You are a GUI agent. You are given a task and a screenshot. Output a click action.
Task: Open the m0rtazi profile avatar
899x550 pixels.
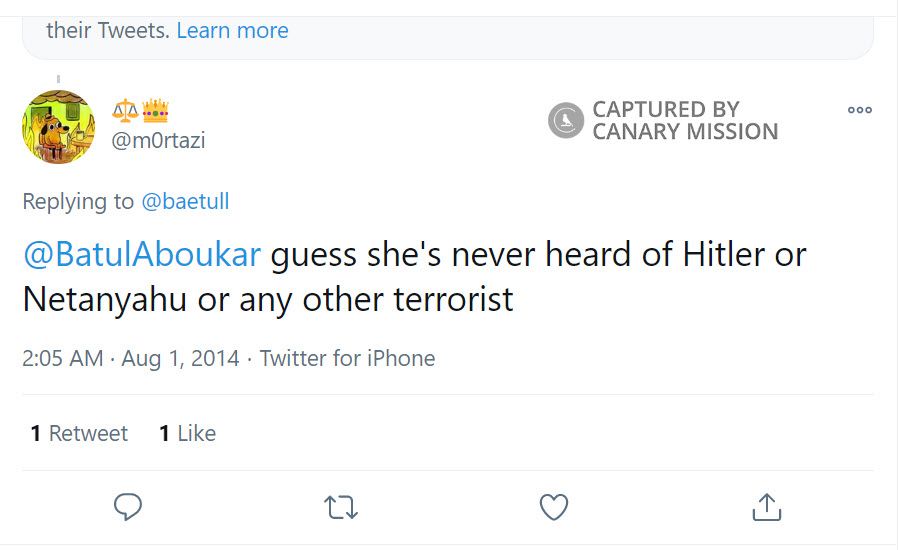click(x=59, y=126)
